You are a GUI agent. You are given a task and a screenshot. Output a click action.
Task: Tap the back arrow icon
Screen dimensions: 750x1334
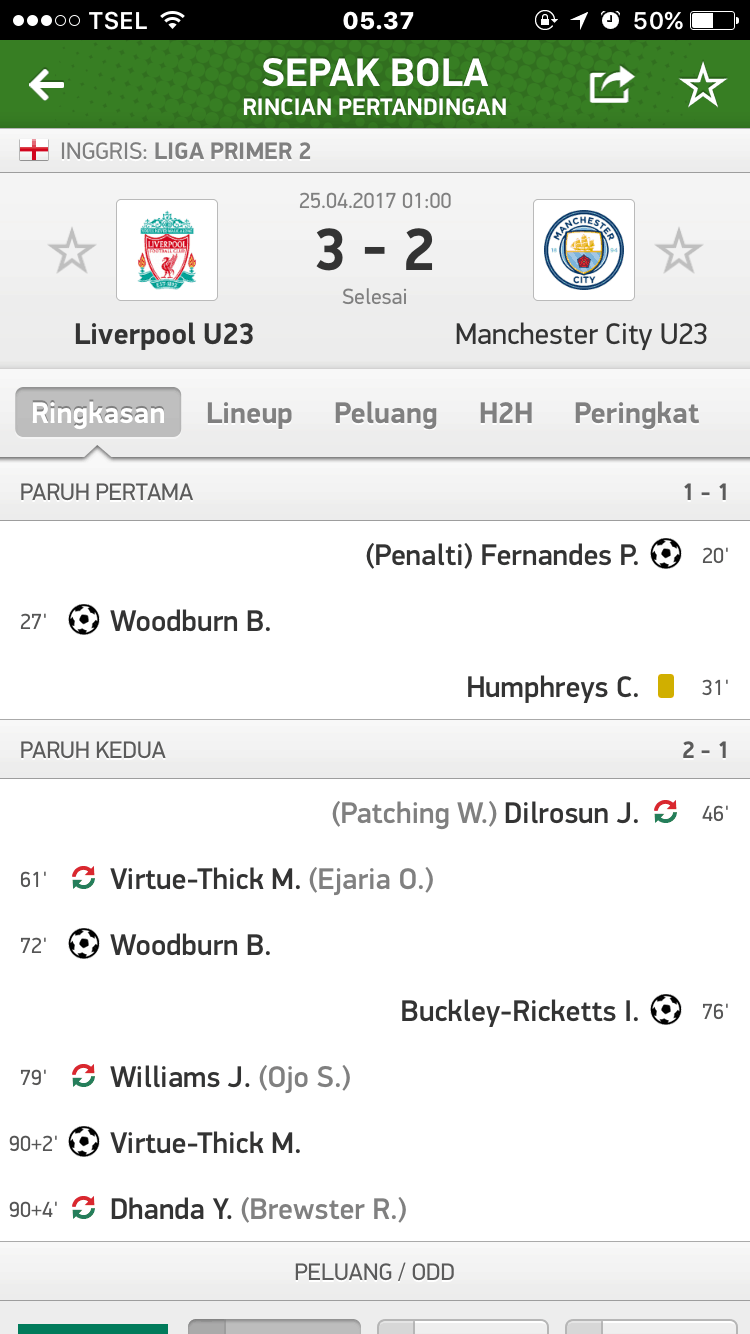[46, 86]
